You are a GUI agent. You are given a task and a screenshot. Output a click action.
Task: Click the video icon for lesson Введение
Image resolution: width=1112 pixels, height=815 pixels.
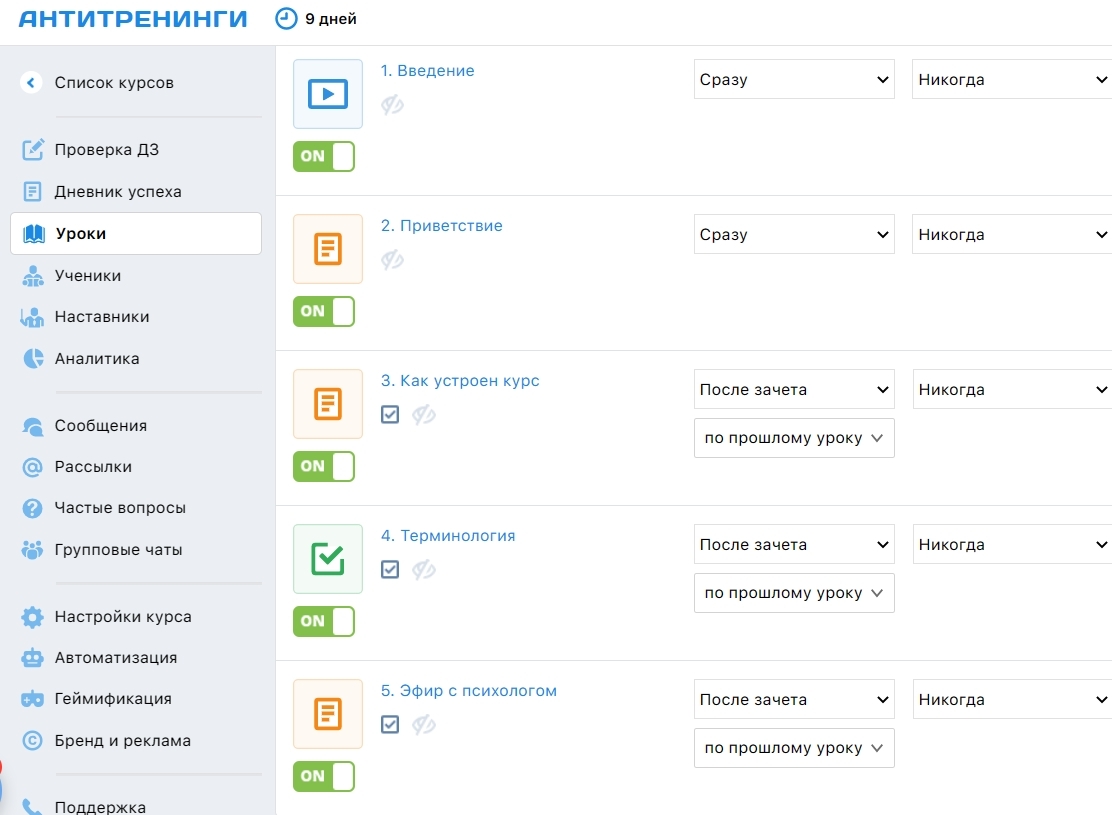click(x=328, y=94)
